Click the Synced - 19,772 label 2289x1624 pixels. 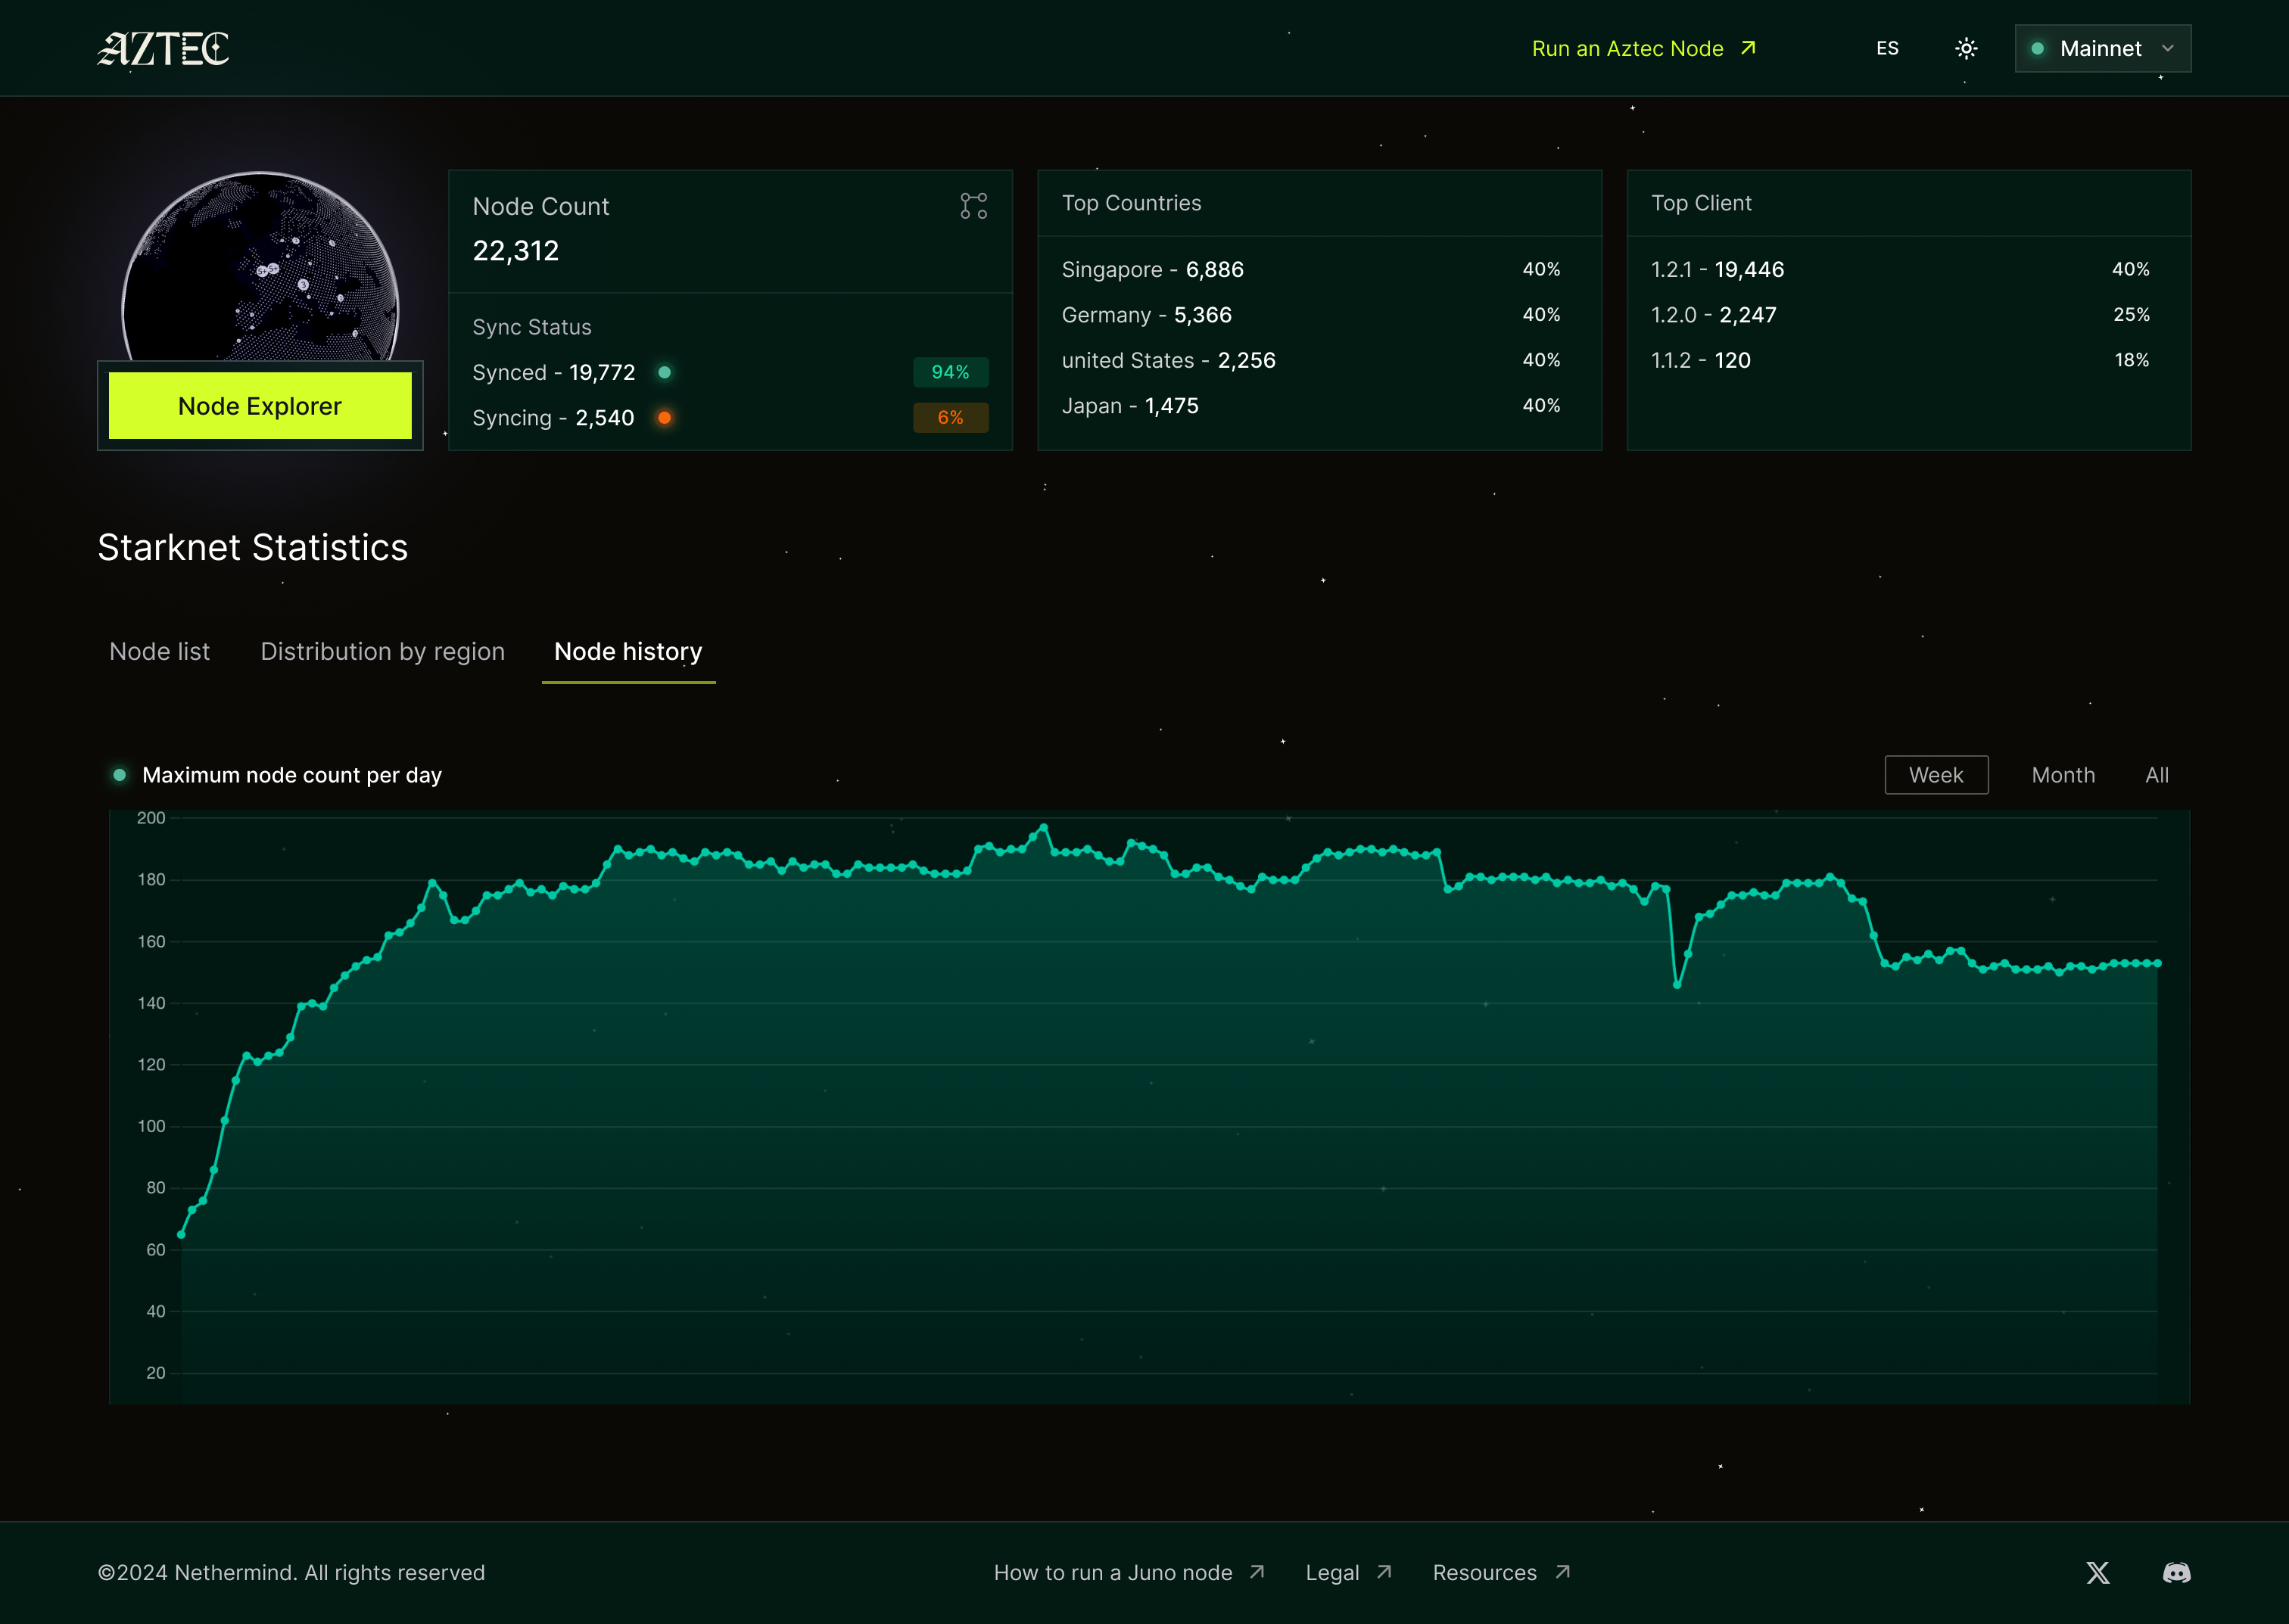tap(553, 372)
